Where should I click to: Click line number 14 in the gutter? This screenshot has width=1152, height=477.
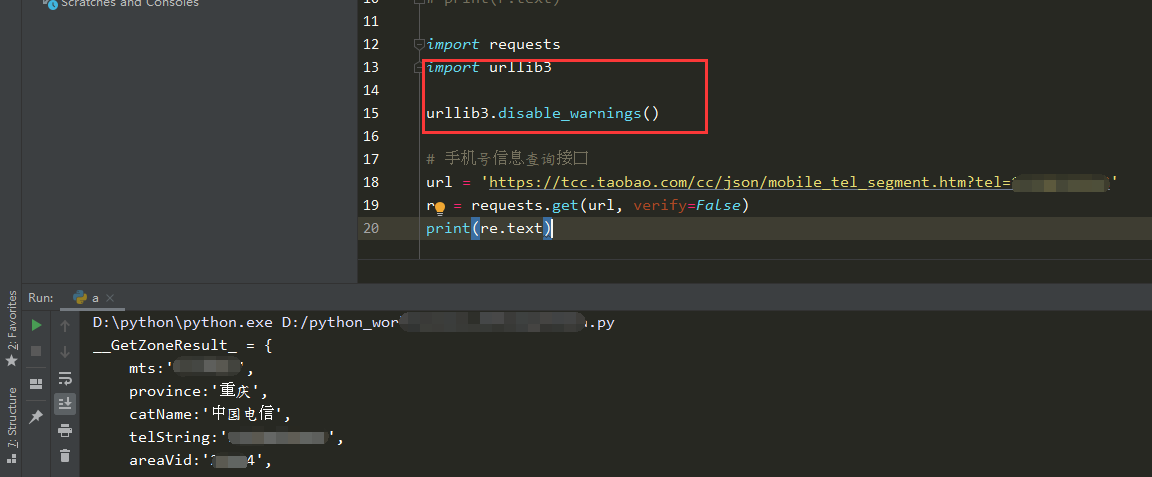[371, 90]
